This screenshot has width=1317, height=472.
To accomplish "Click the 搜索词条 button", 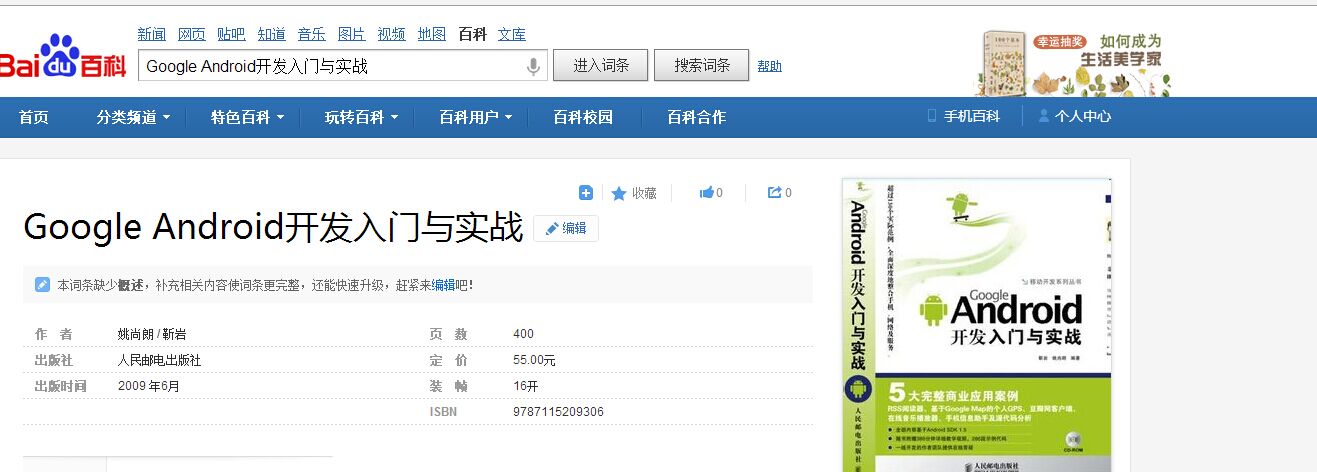I will 701,66.
